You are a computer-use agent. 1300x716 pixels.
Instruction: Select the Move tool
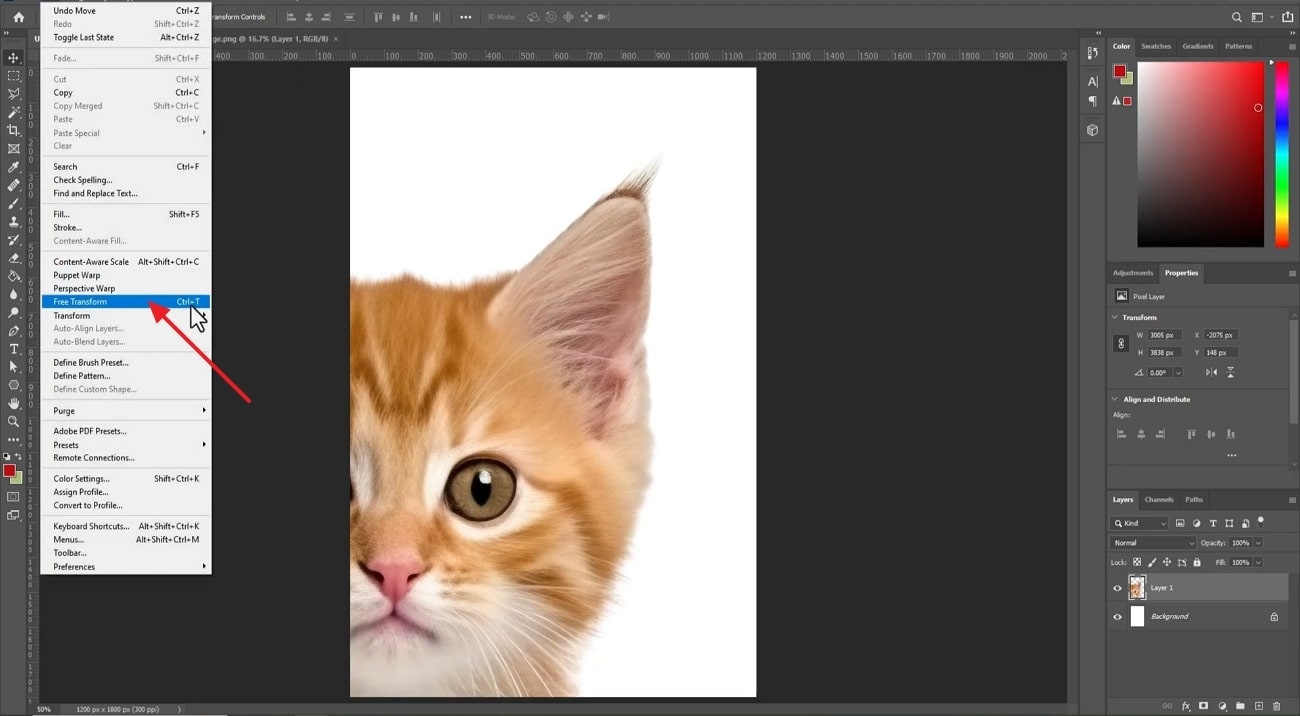14,58
